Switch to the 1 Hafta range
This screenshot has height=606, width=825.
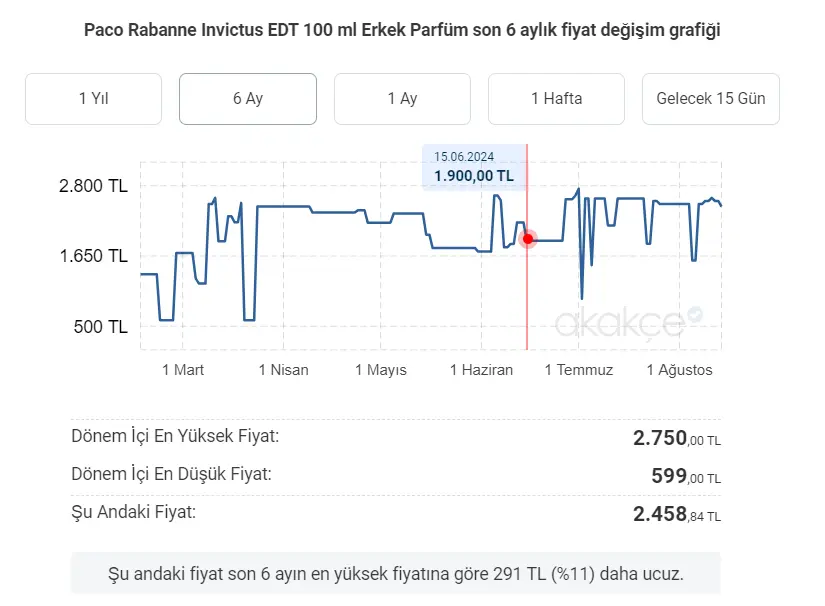coord(557,99)
